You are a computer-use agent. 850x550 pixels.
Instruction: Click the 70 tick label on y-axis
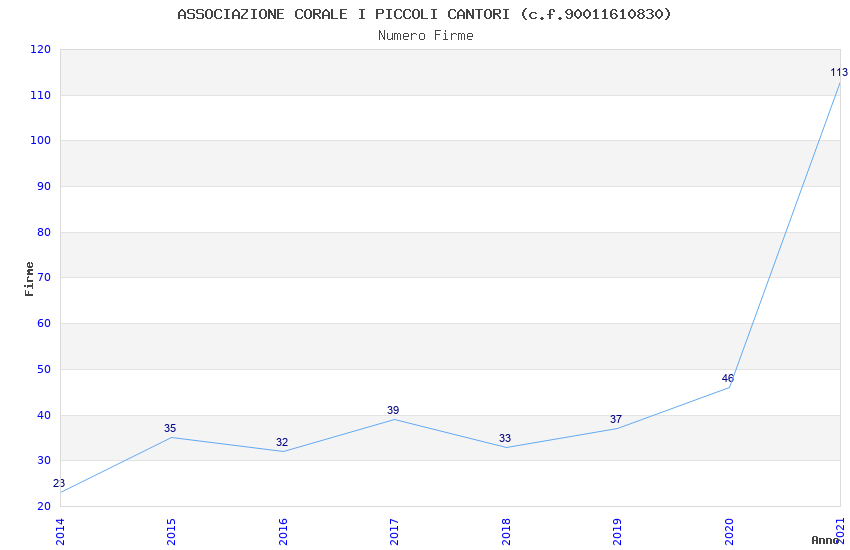43,278
